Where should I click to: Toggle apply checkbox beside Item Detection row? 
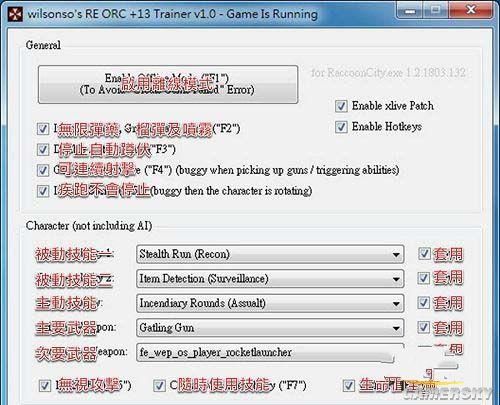tap(424, 278)
